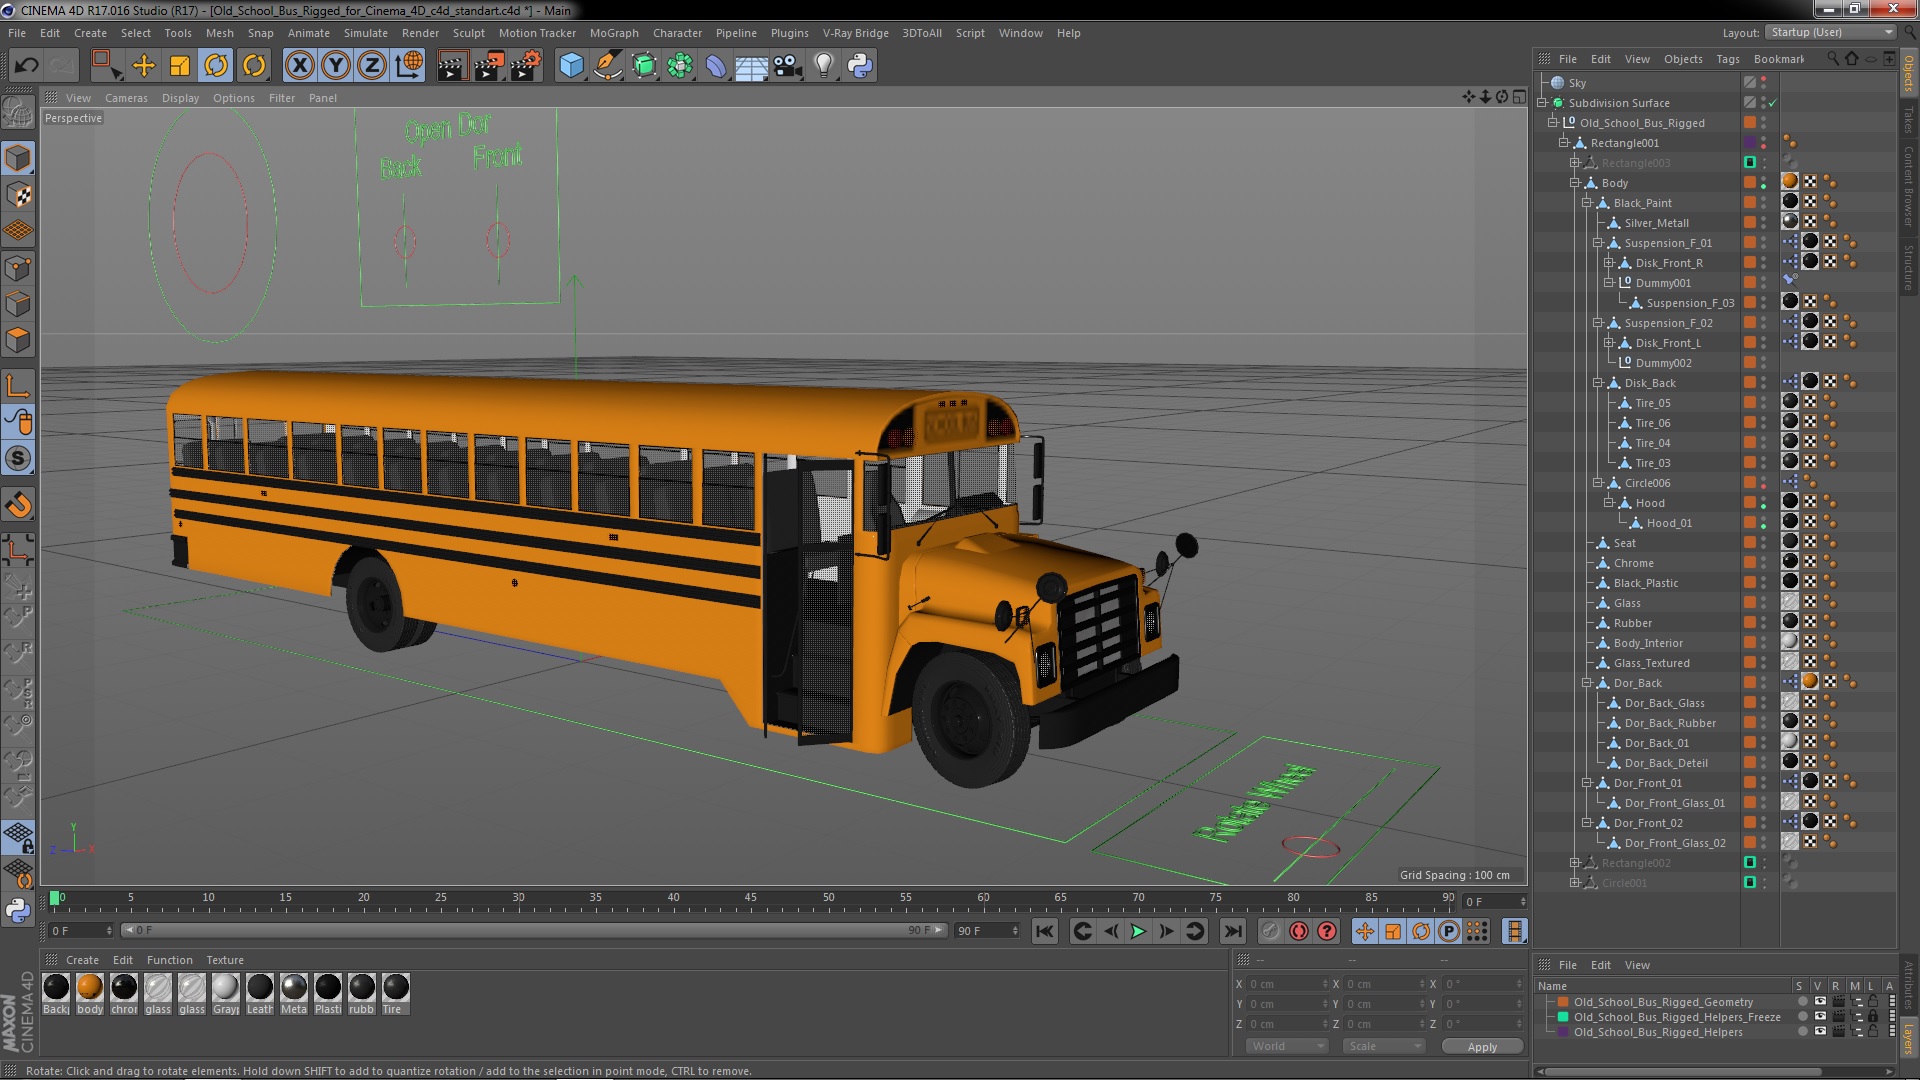Select the Rotate tool in top toolbar

[216, 66]
